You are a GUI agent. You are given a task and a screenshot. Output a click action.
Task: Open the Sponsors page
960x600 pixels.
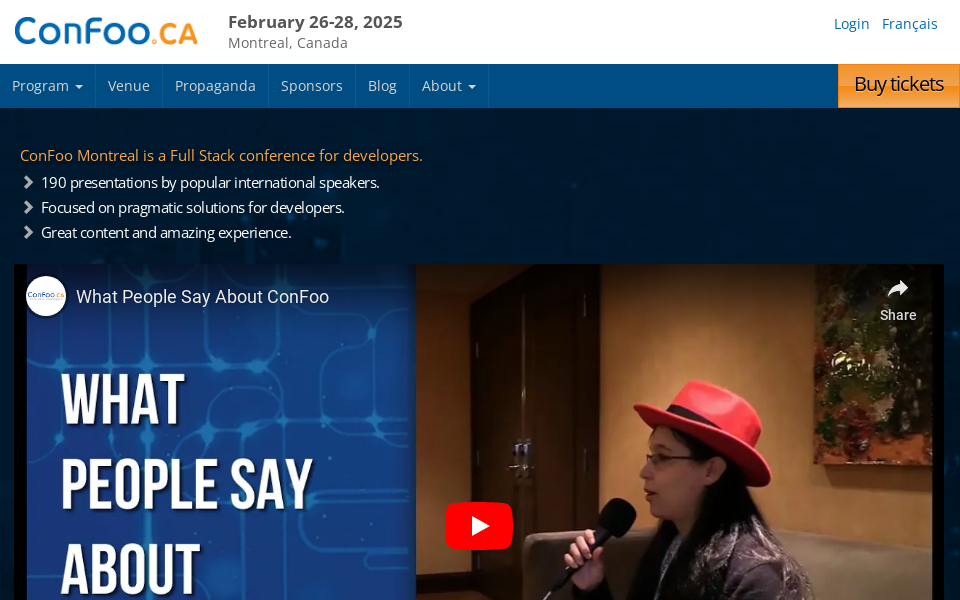311,85
